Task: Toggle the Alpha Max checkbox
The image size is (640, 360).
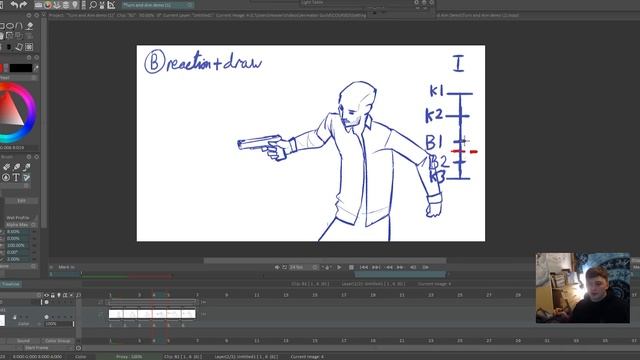Action: coord(34,225)
